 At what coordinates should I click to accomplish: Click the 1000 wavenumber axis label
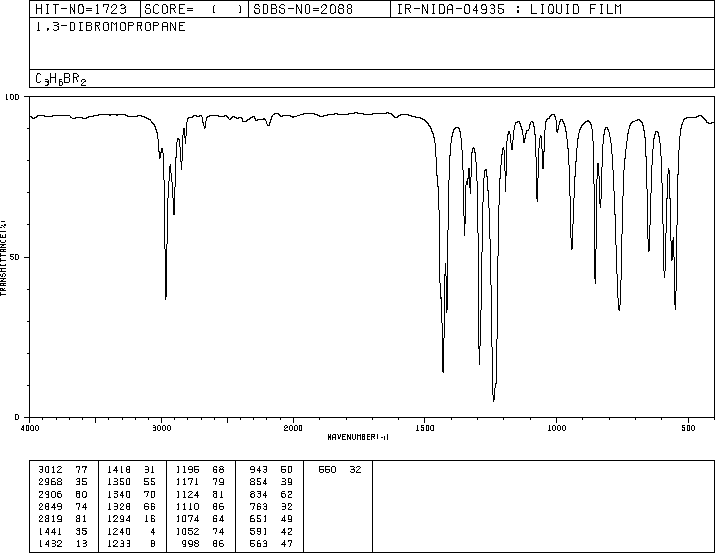[x=556, y=428]
